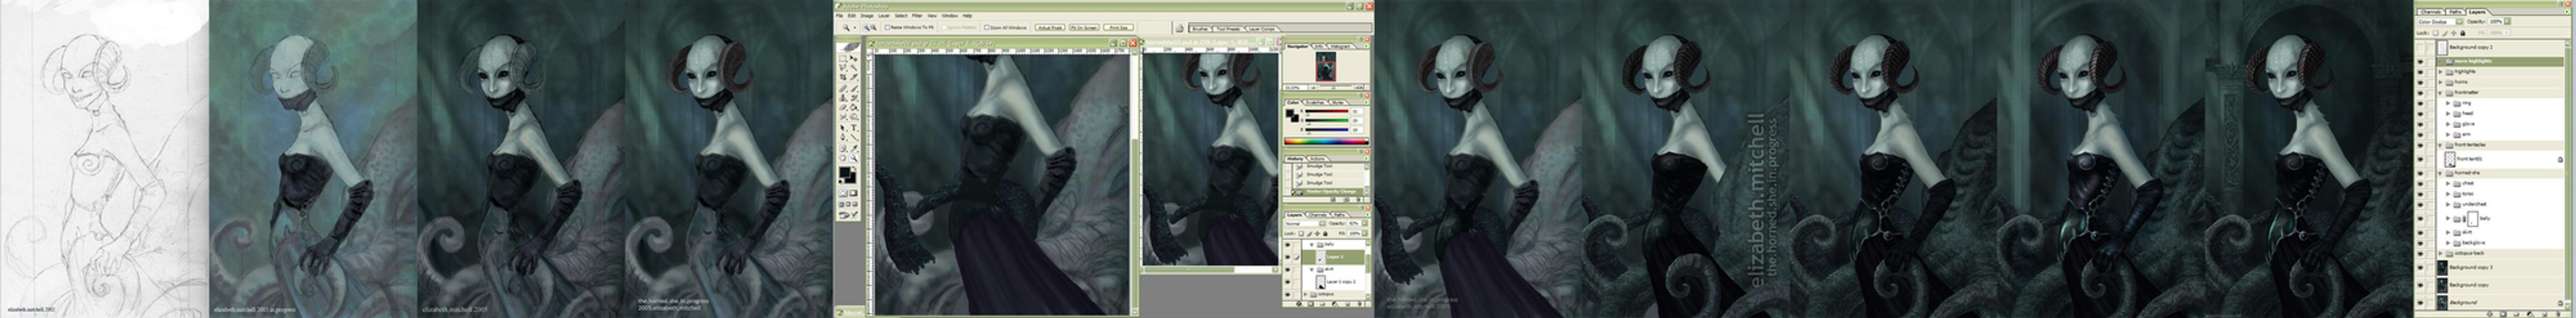Switch to the Histogram tab
The height and width of the screenshot is (318, 2576).
[1341, 46]
